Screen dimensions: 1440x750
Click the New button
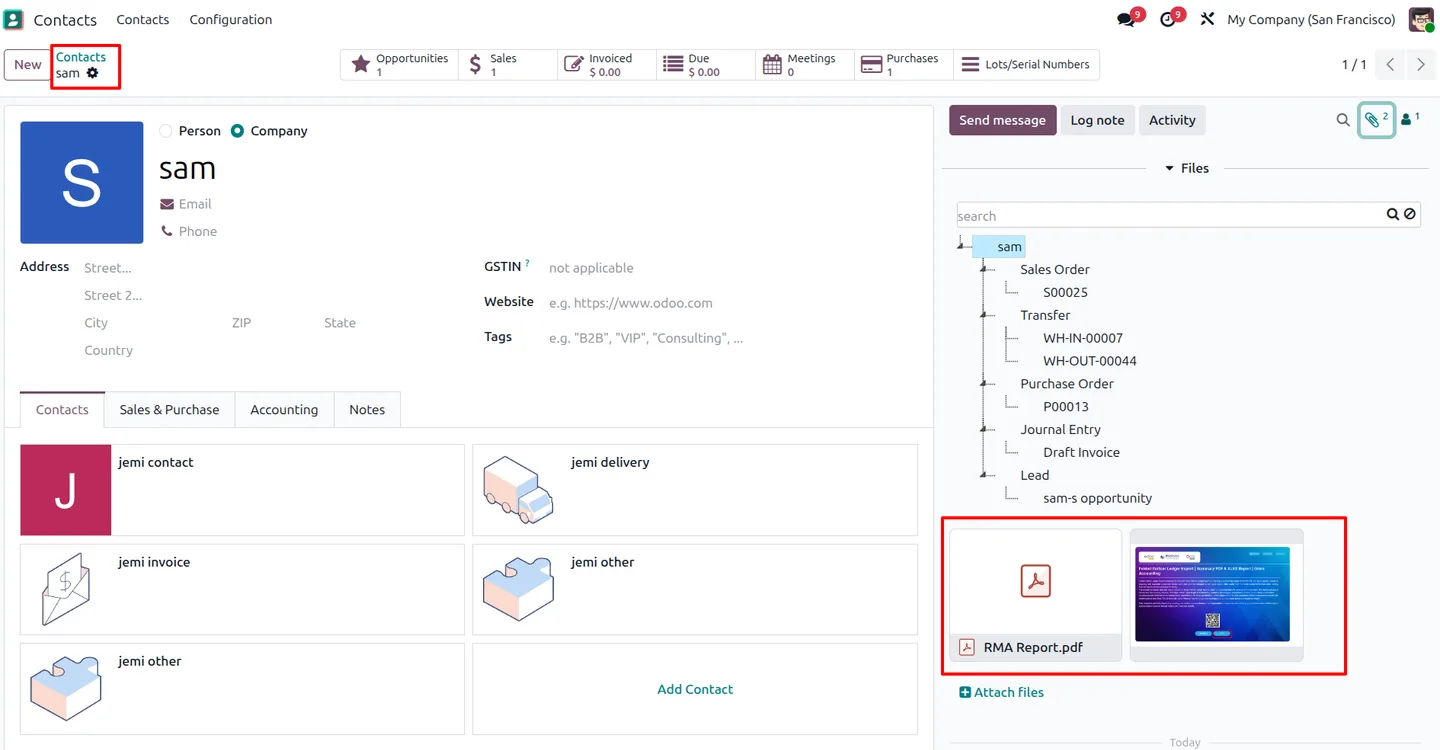click(x=28, y=65)
